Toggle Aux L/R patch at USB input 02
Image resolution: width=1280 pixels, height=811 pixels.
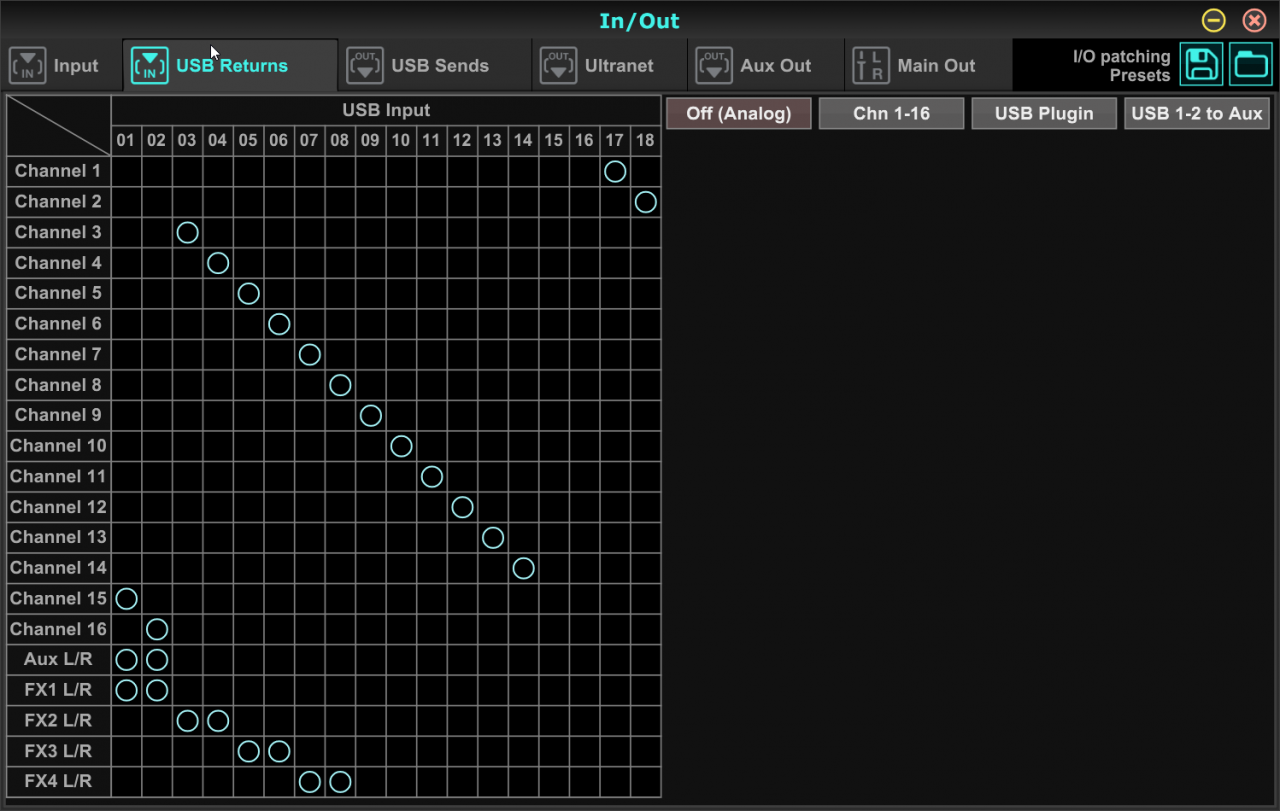click(157, 660)
